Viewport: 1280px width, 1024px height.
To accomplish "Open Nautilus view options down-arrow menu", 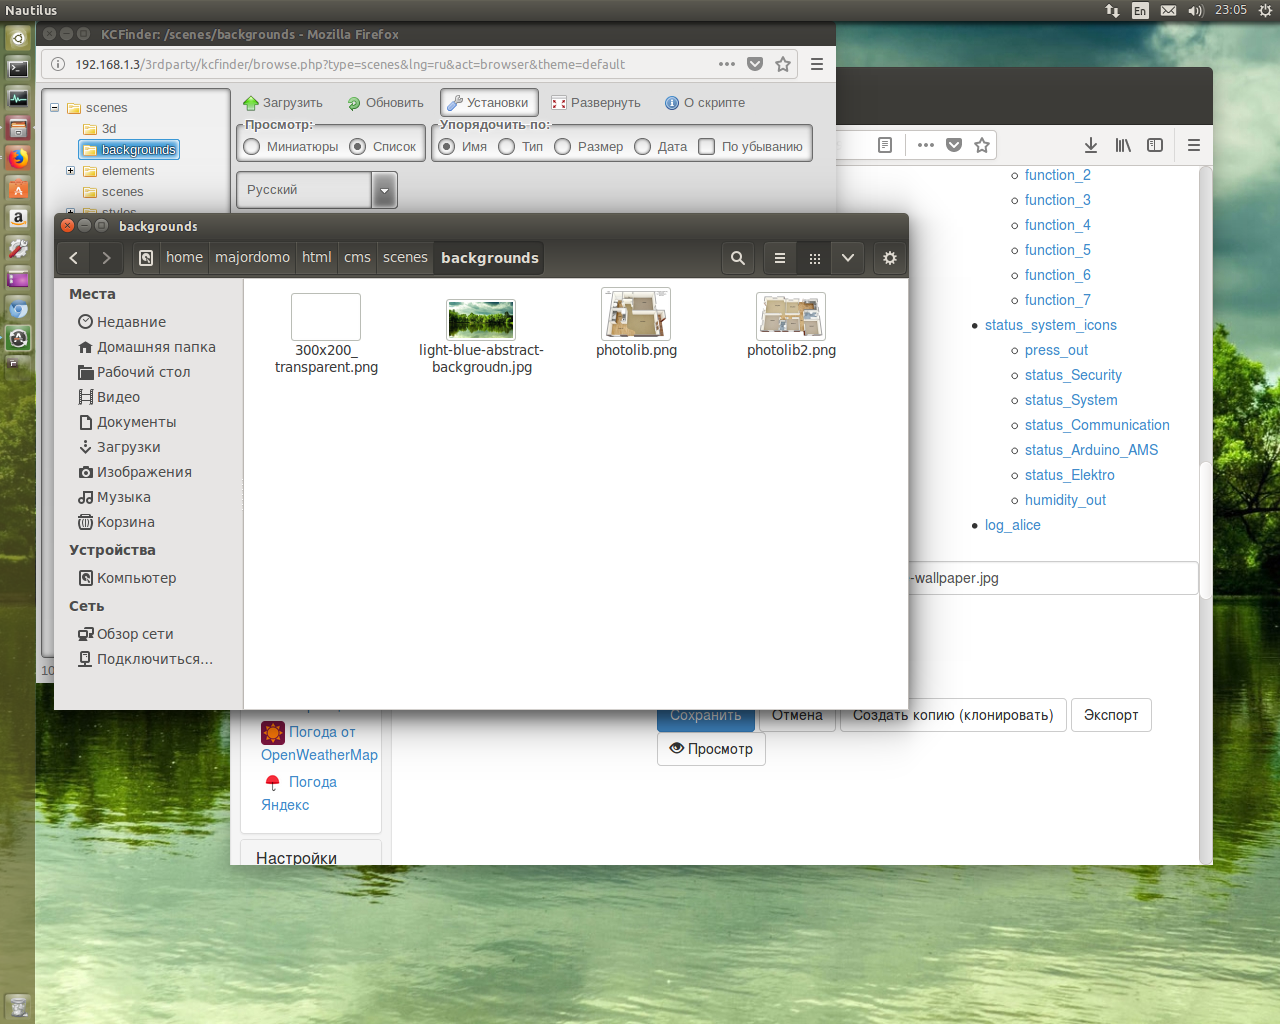I will coord(848,258).
